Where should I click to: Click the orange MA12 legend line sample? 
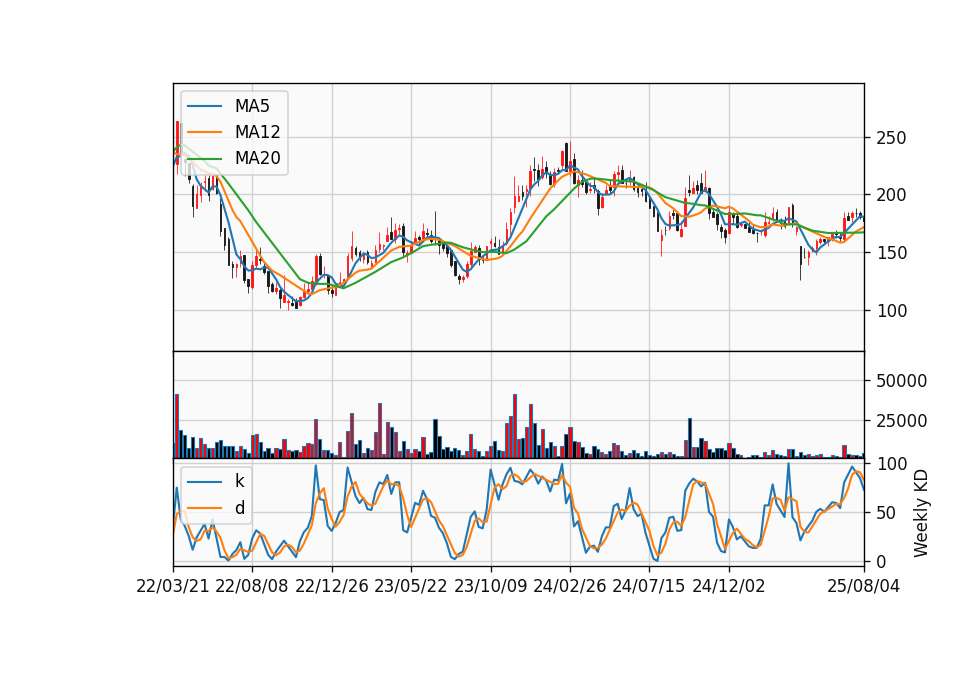(204, 132)
